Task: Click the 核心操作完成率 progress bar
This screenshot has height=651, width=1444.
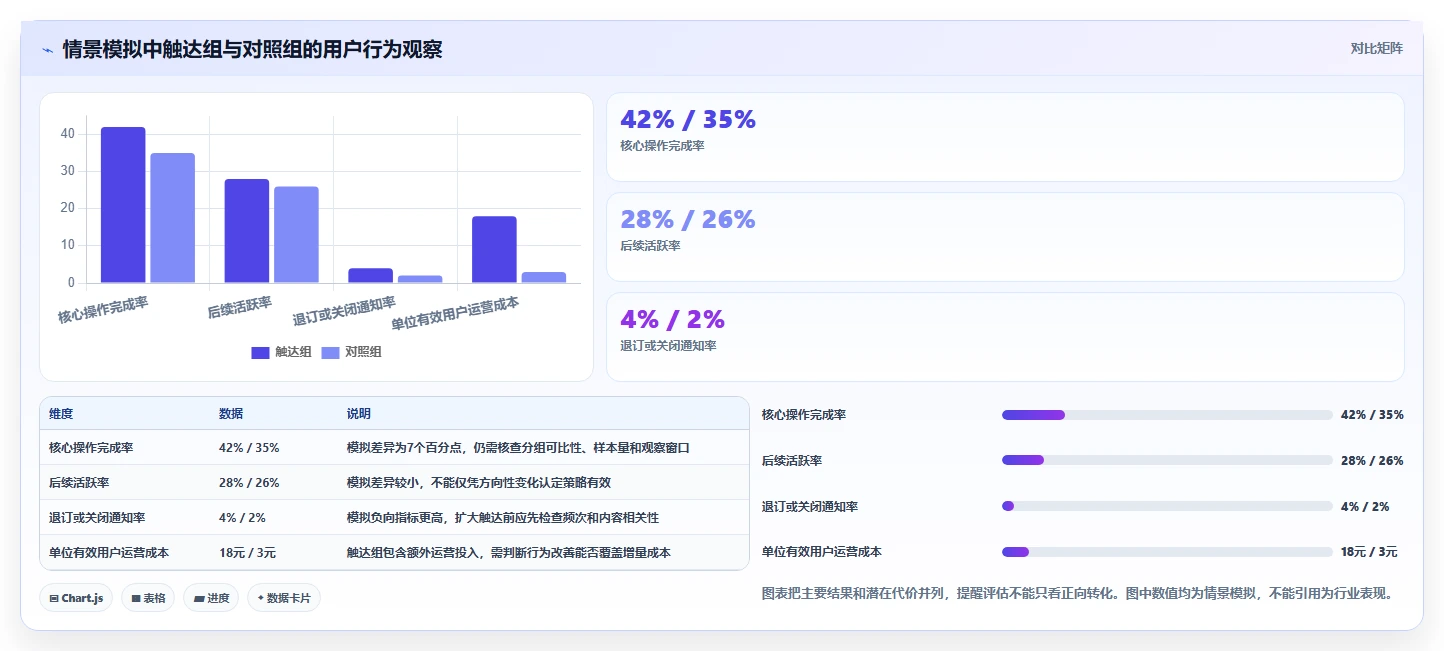Action: [1167, 415]
